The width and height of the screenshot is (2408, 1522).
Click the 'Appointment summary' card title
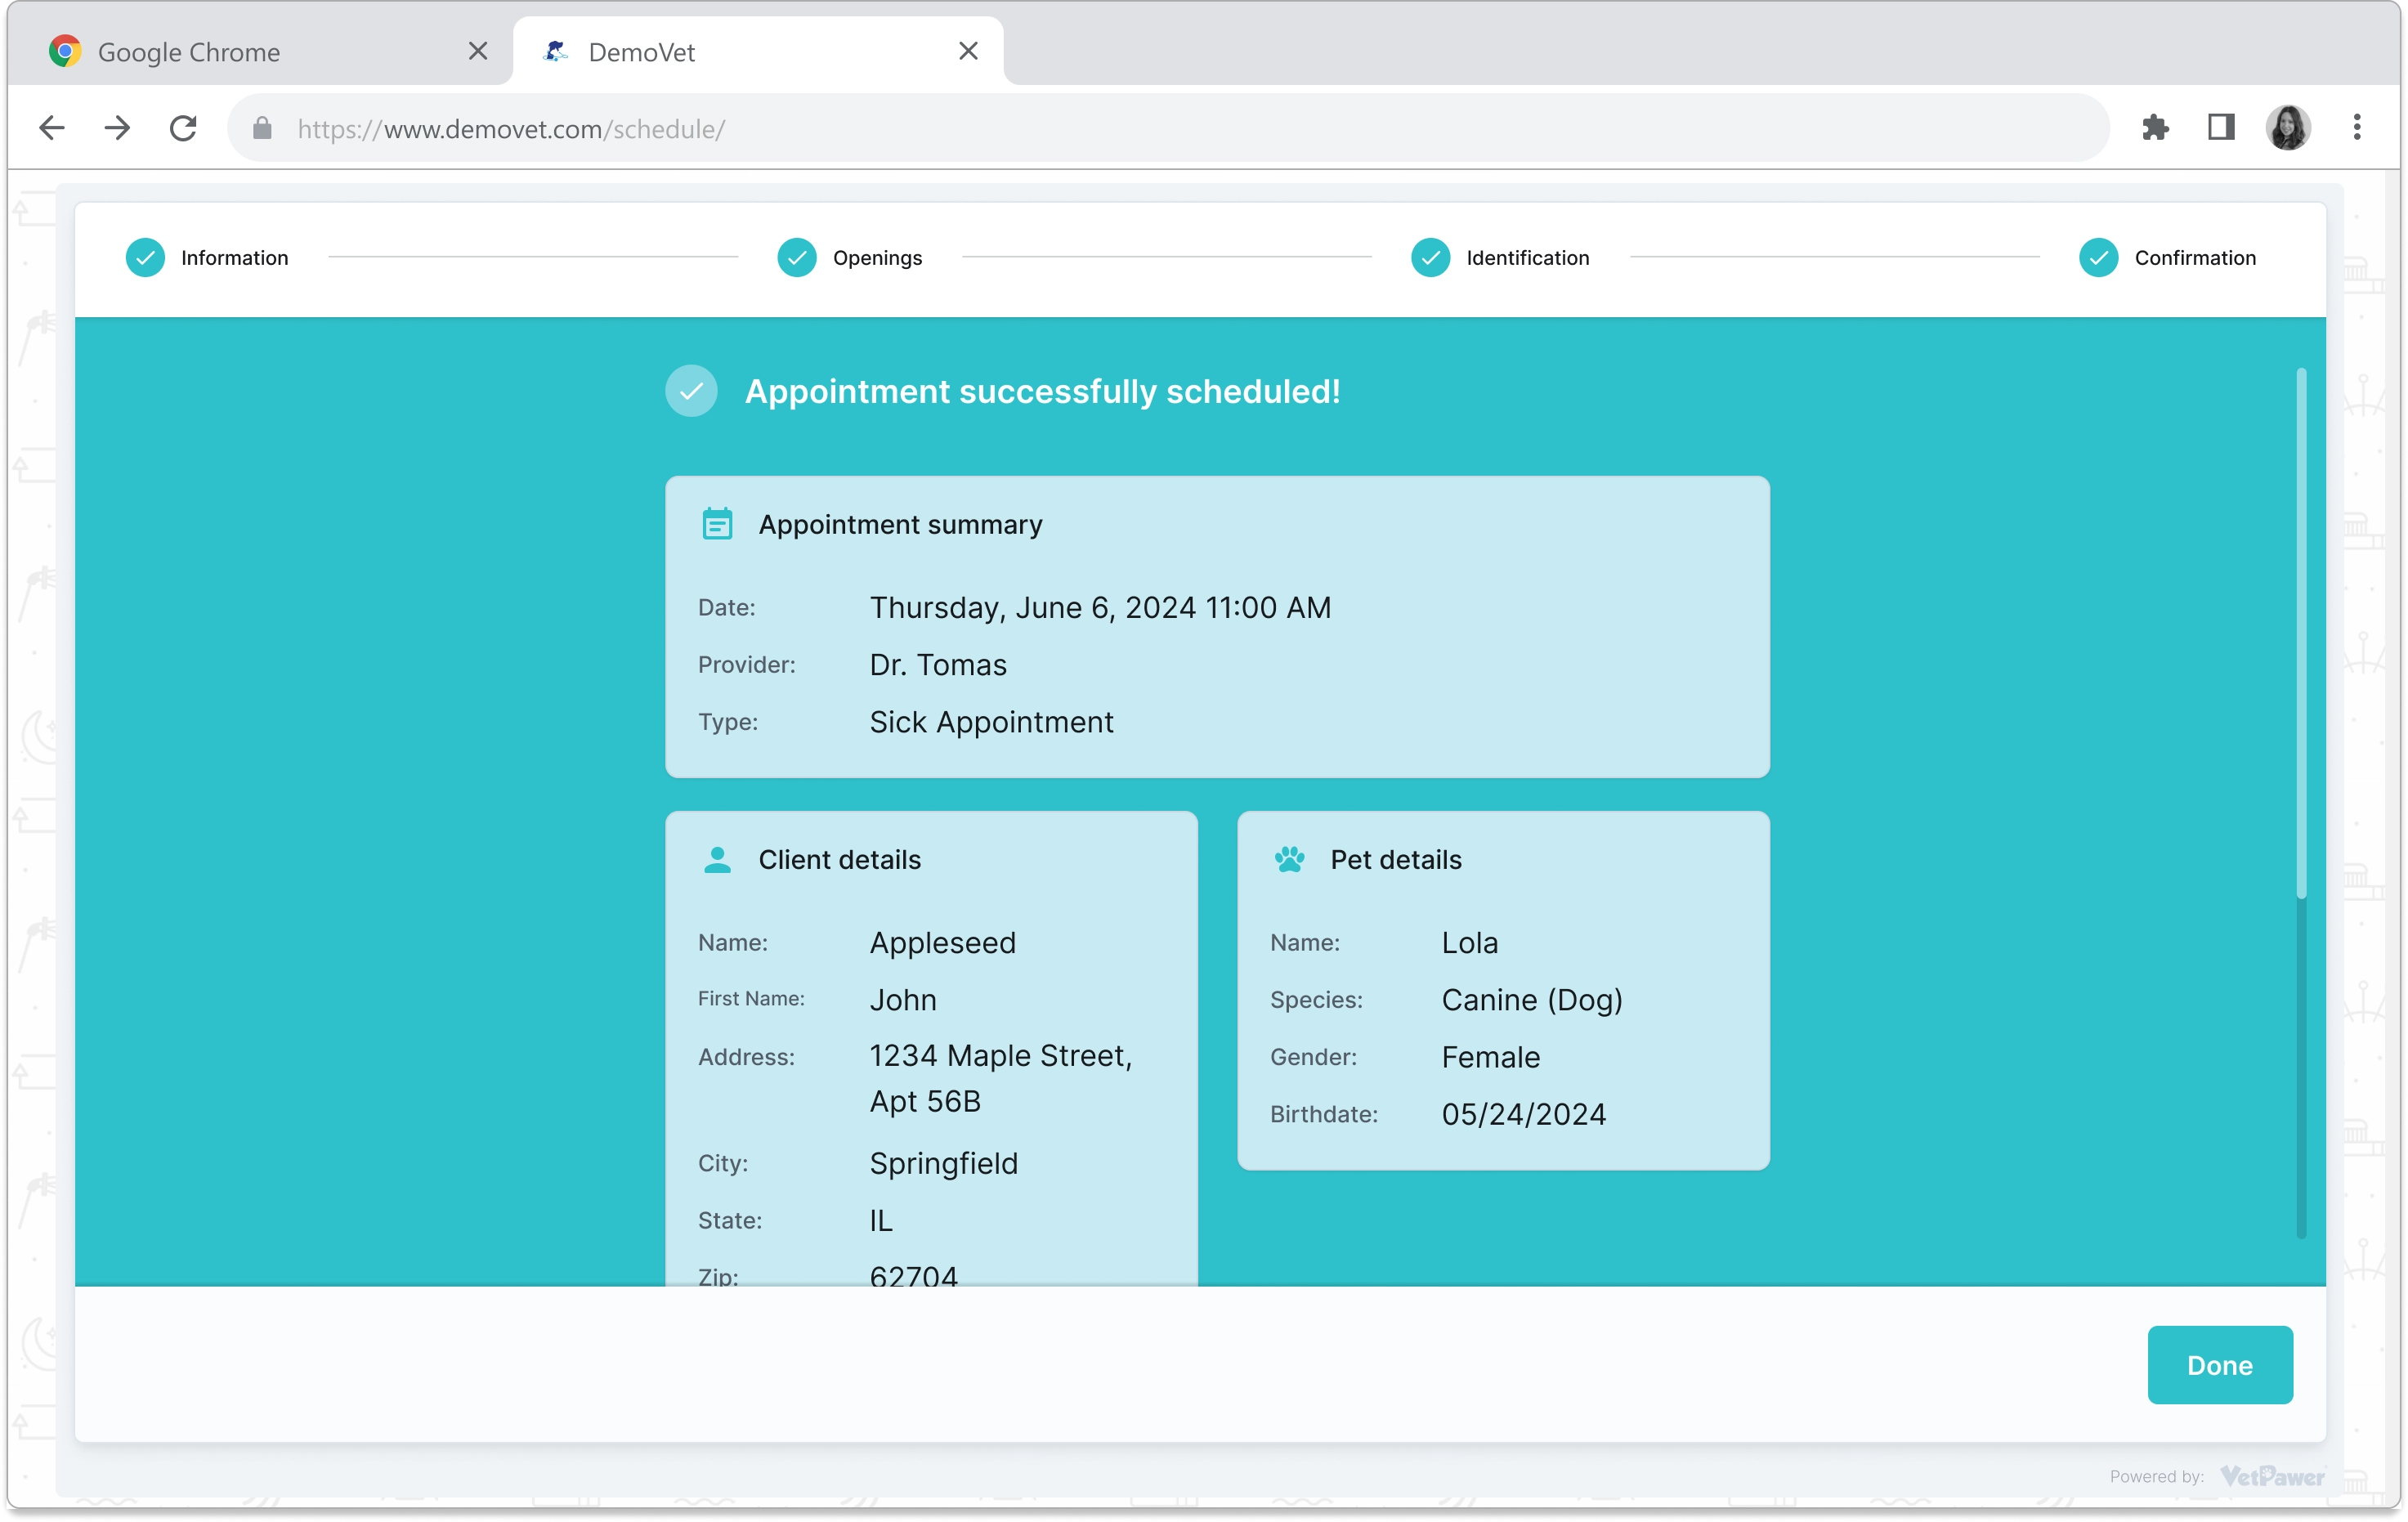(x=900, y=524)
